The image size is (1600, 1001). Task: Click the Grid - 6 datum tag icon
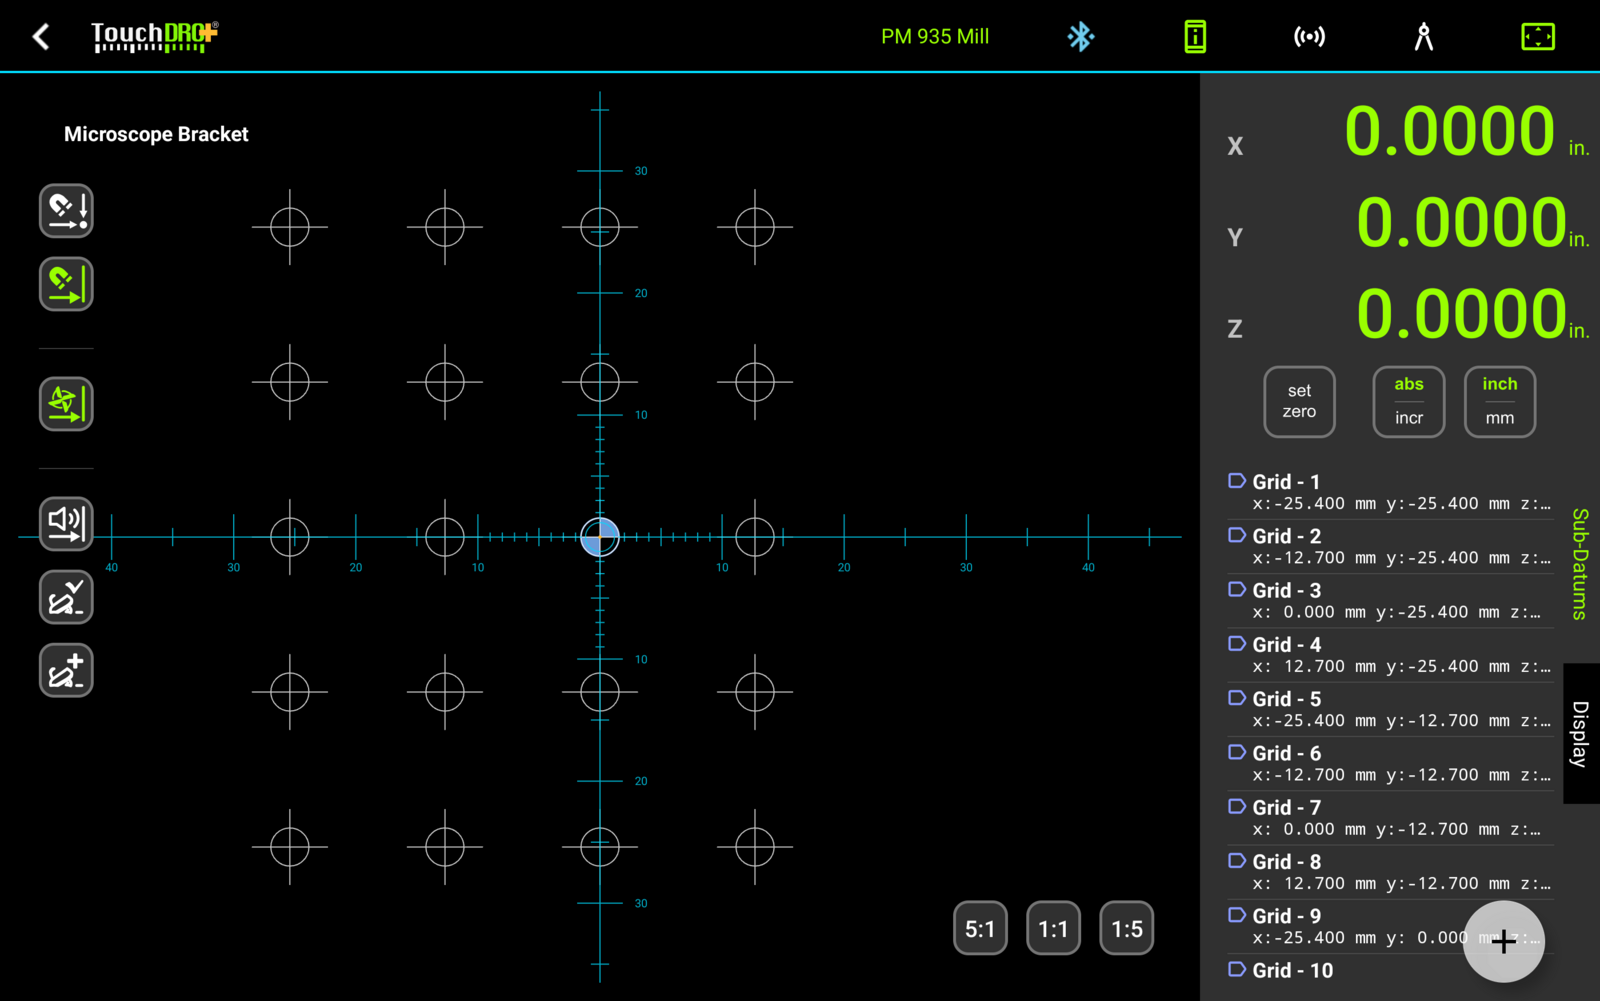(x=1237, y=752)
